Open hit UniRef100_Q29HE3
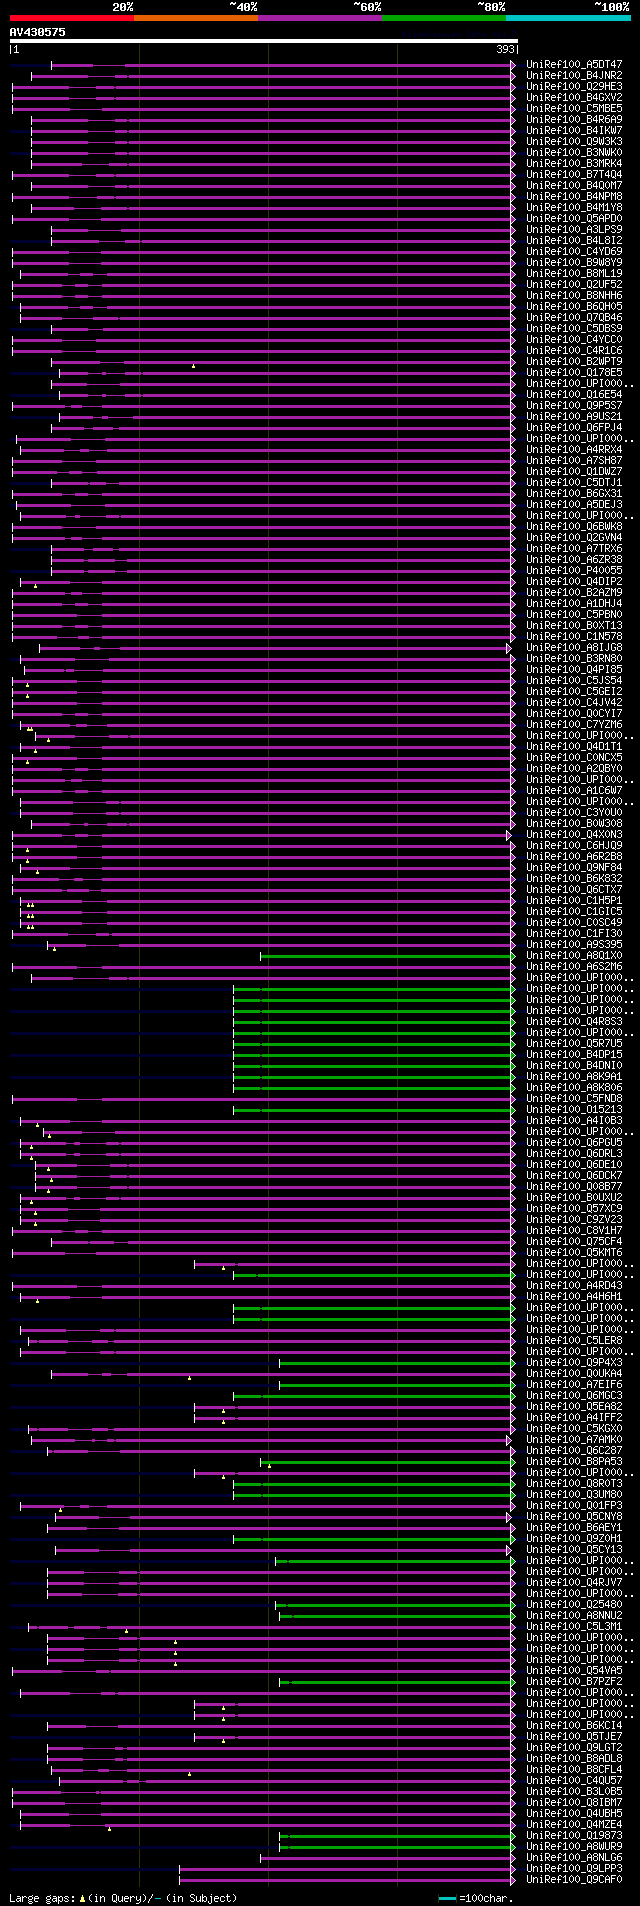640x1906 pixels. tap(574, 87)
